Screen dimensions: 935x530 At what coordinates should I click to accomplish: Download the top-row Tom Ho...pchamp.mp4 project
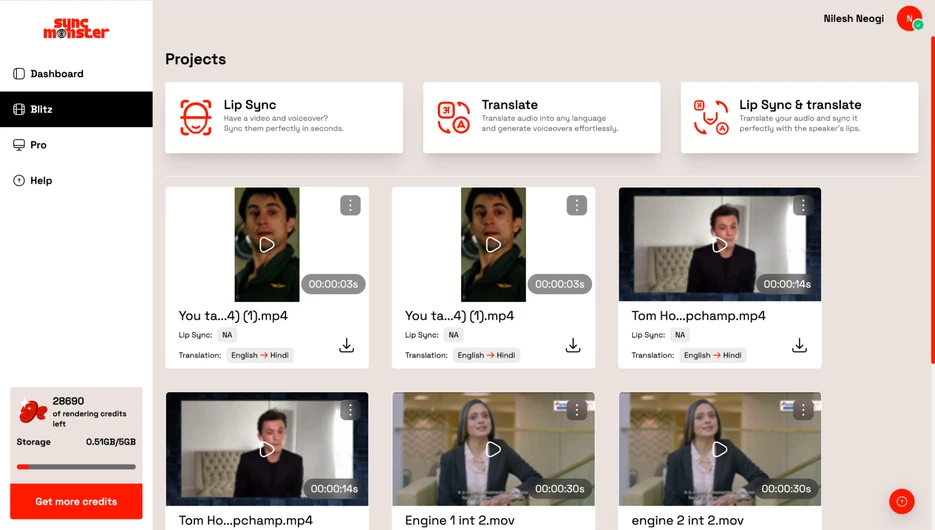[799, 346]
